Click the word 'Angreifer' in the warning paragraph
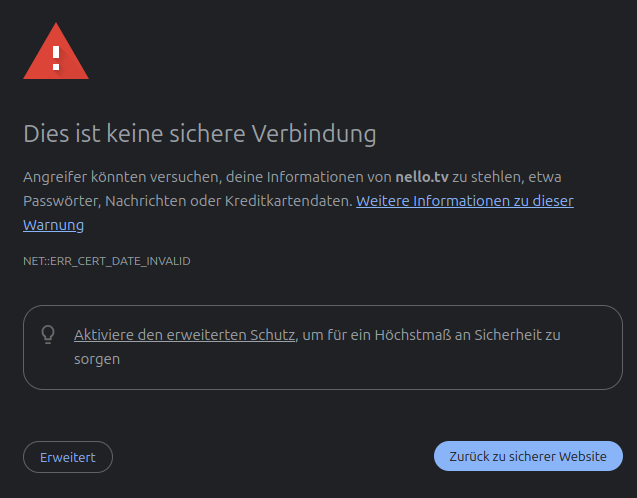 (55, 178)
